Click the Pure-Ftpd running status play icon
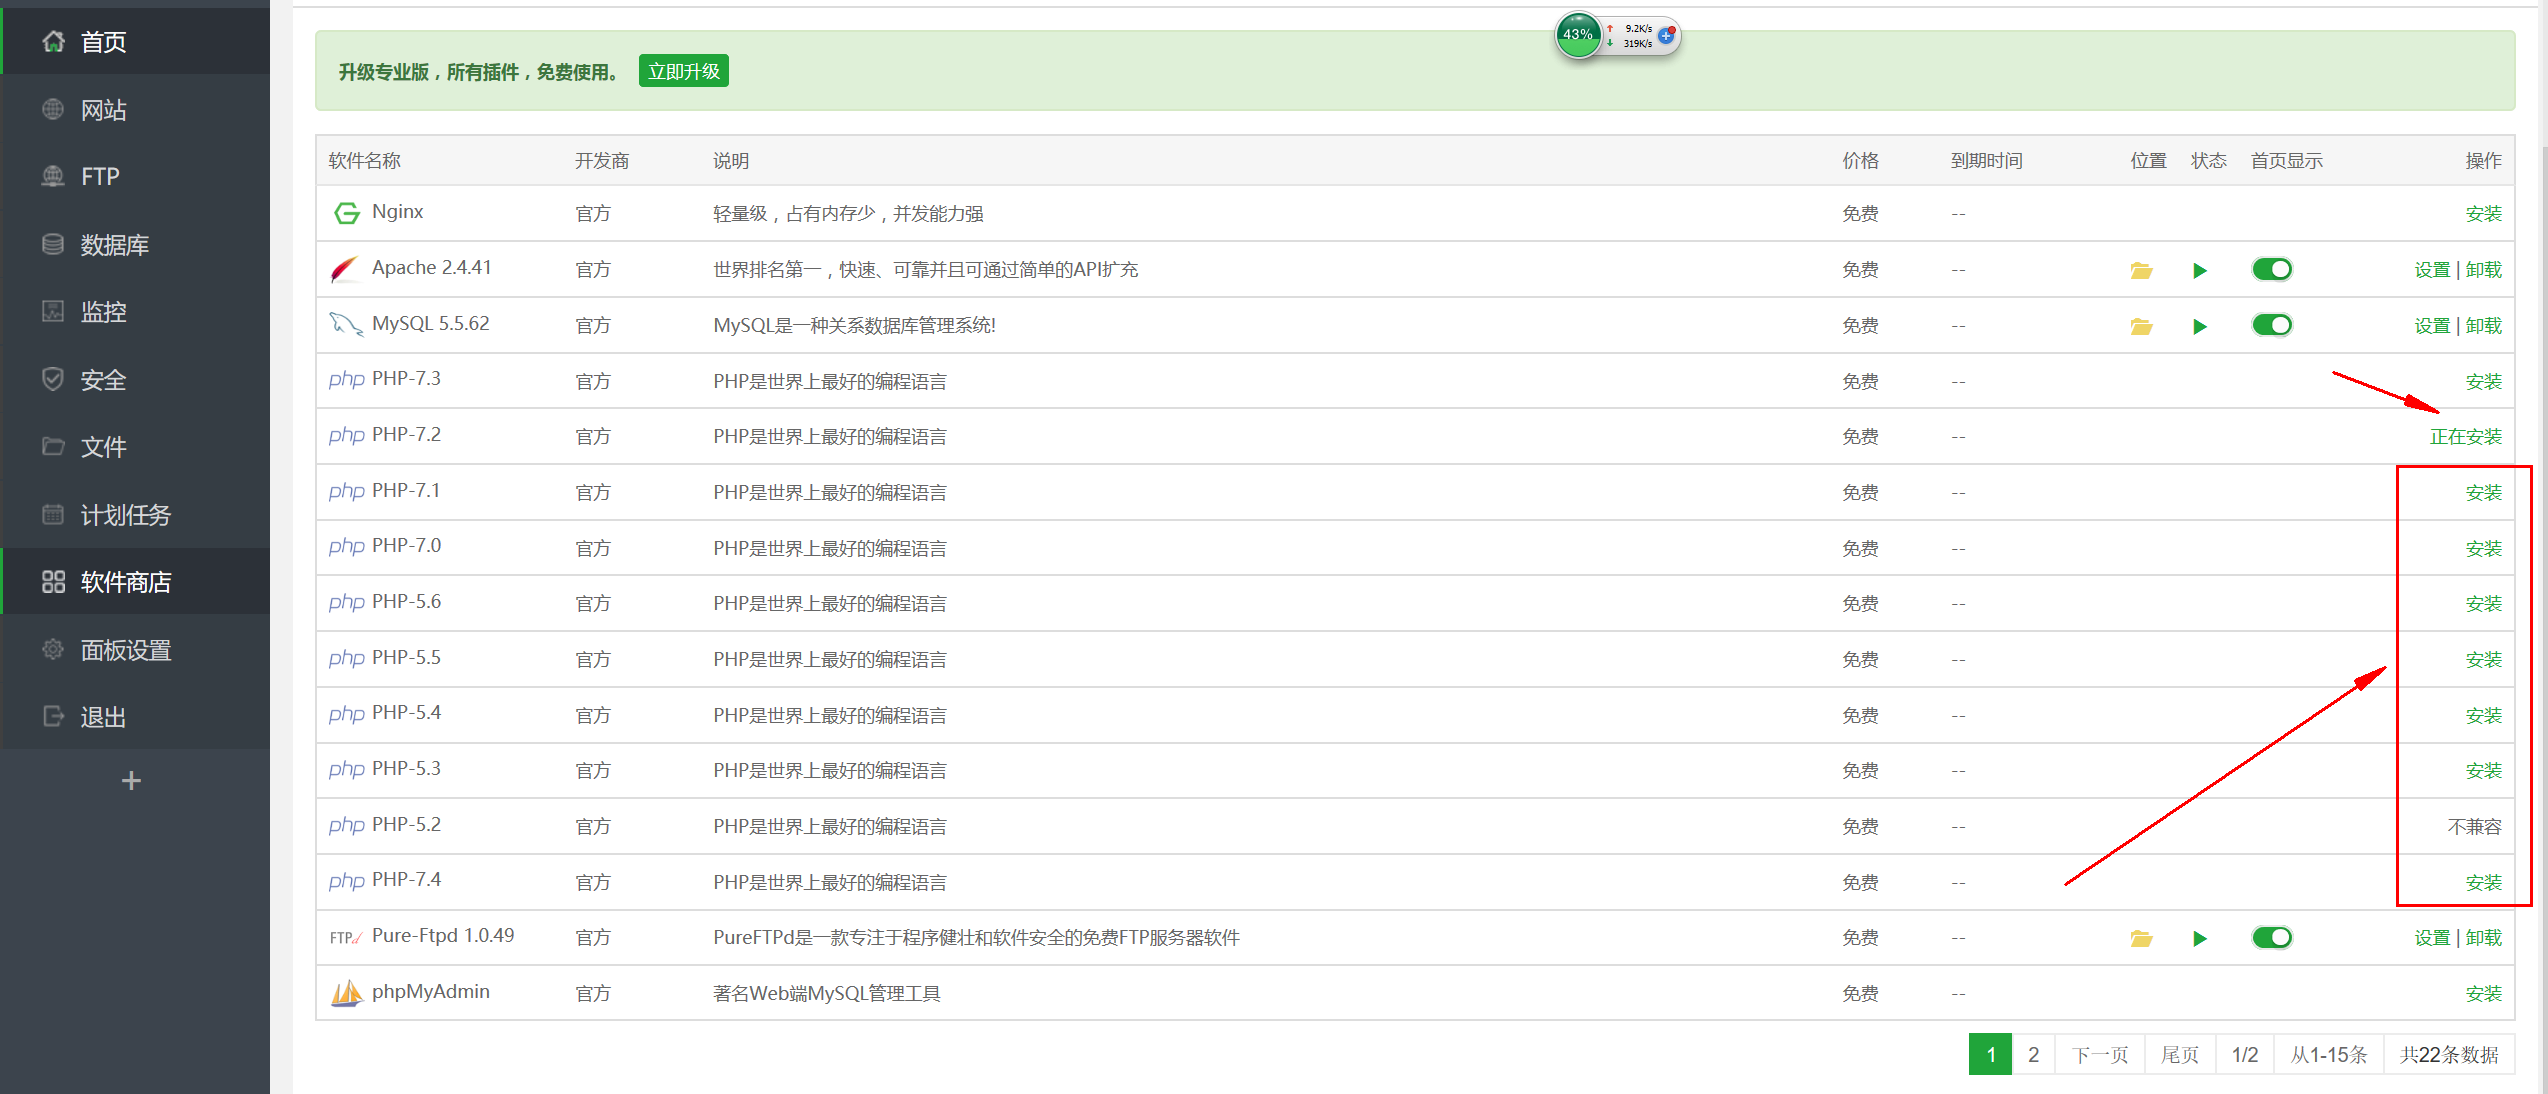This screenshot has width=2548, height=1094. click(x=2200, y=938)
